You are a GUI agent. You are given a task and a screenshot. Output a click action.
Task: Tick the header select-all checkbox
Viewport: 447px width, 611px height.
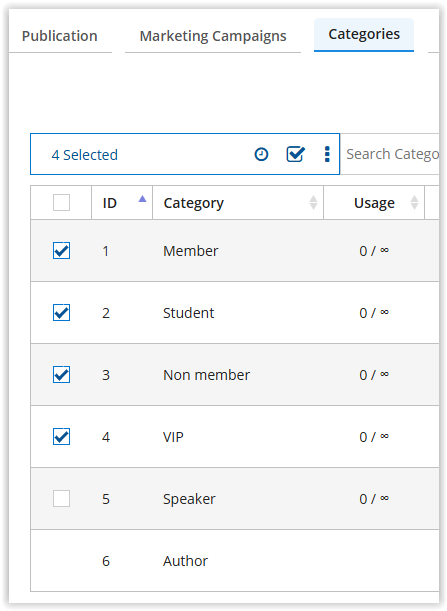[x=62, y=203]
